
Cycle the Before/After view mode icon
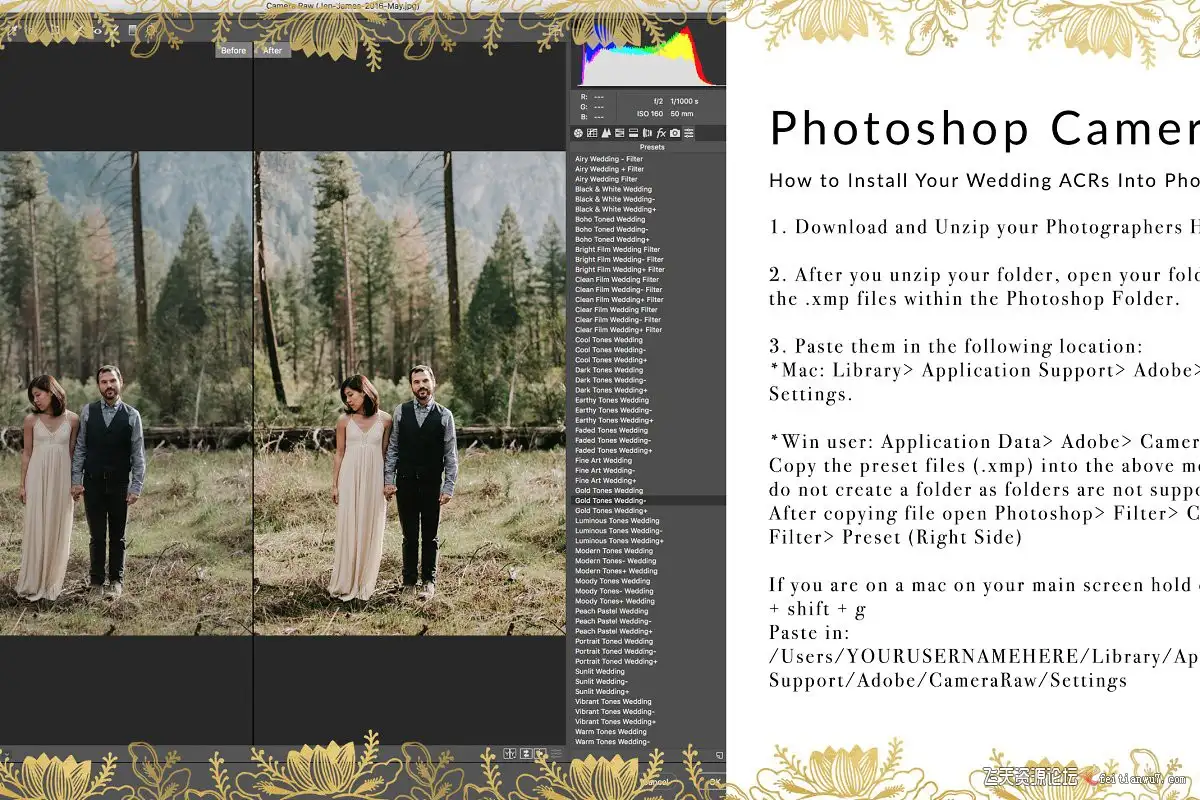pyautogui.click(x=510, y=754)
